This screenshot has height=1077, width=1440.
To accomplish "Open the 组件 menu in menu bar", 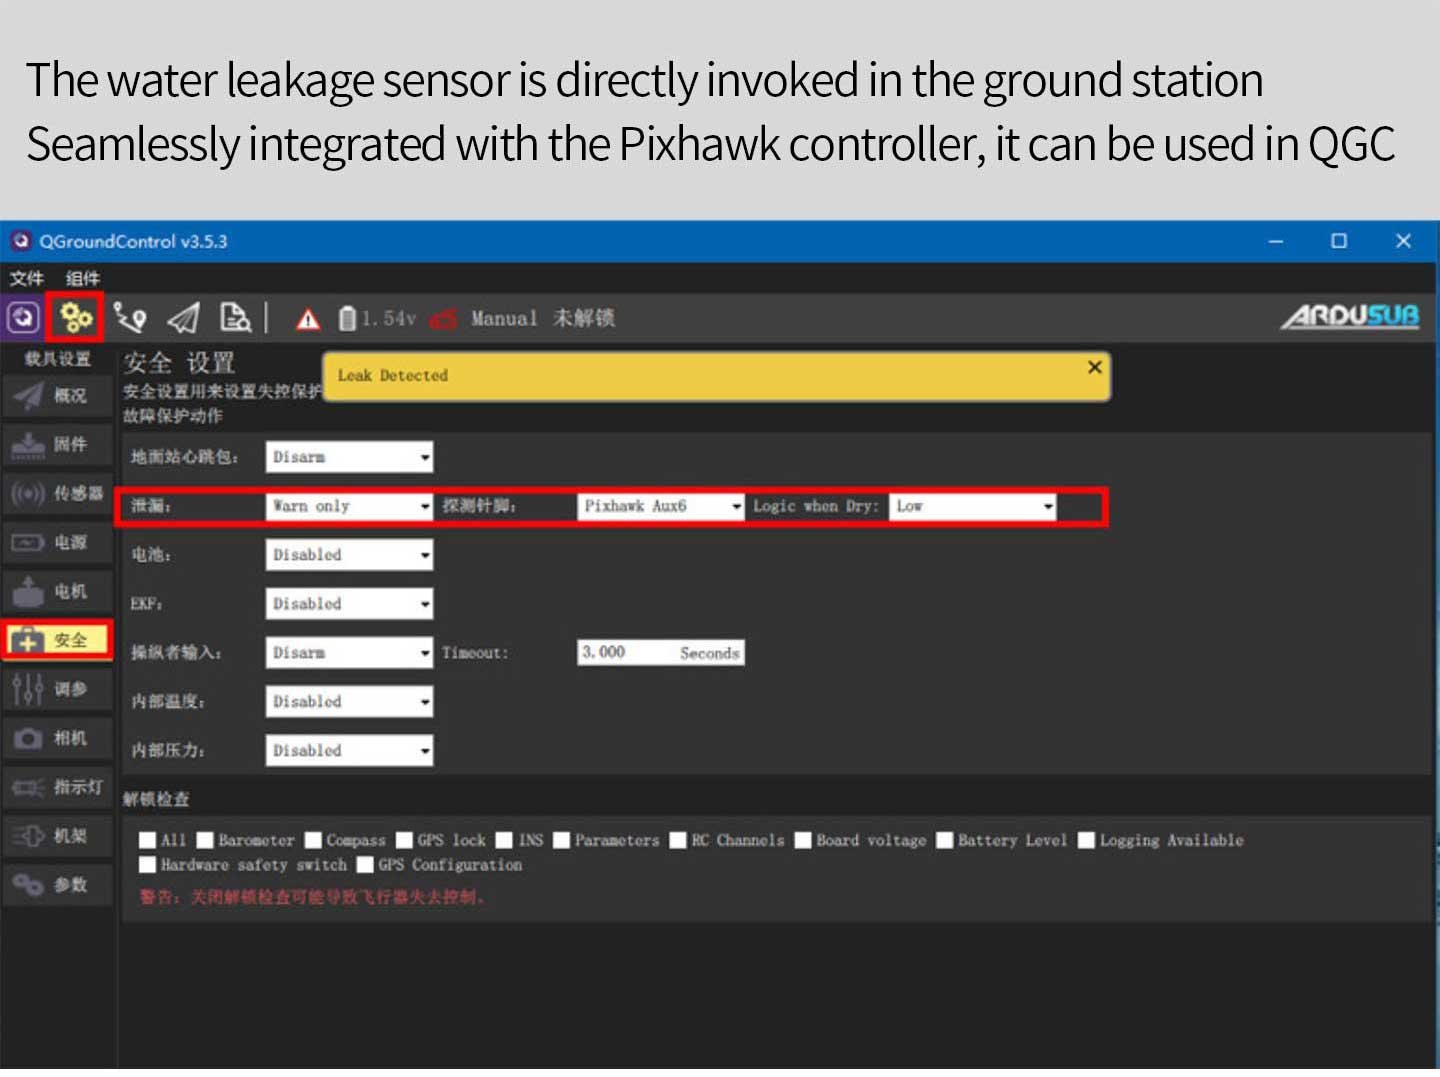I will coord(83,278).
